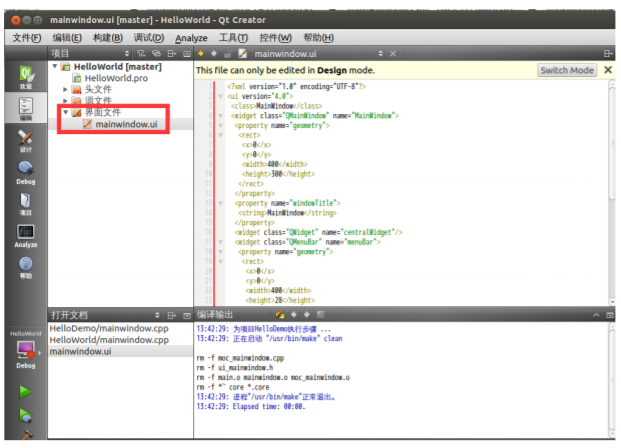621x448 pixels.
Task: Open HelloWorld.pro project file
Action: coord(115,77)
